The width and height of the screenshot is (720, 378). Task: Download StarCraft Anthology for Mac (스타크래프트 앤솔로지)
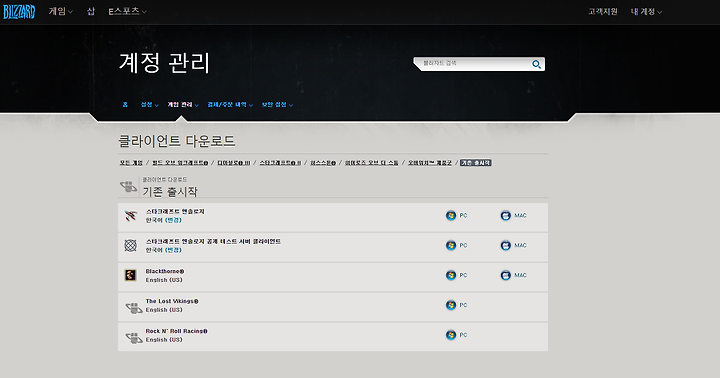(x=513, y=215)
